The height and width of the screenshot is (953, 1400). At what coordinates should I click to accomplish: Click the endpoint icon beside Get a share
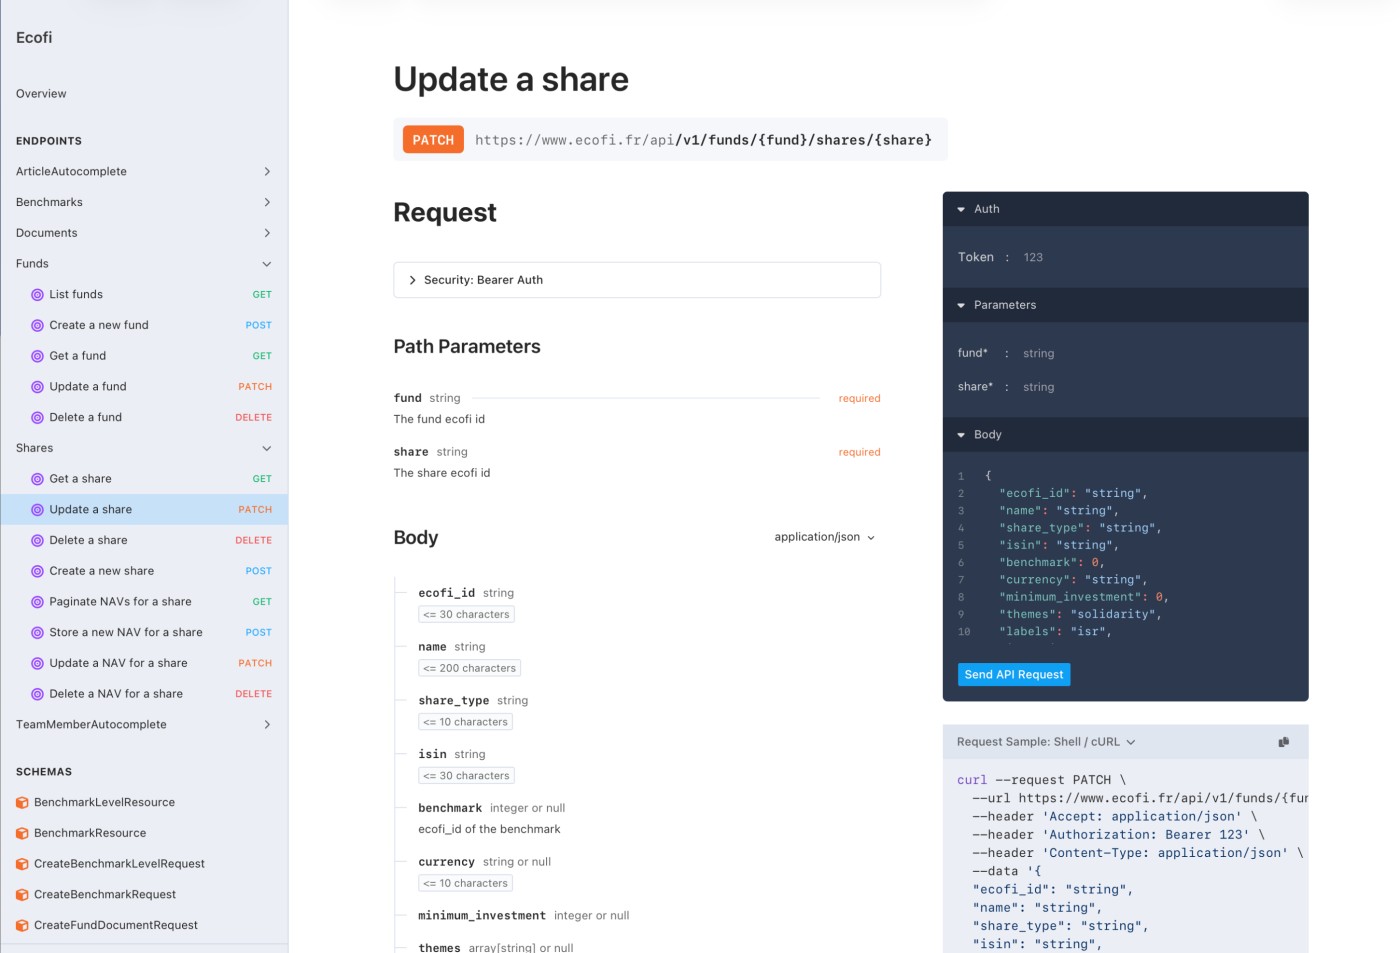click(x=37, y=479)
